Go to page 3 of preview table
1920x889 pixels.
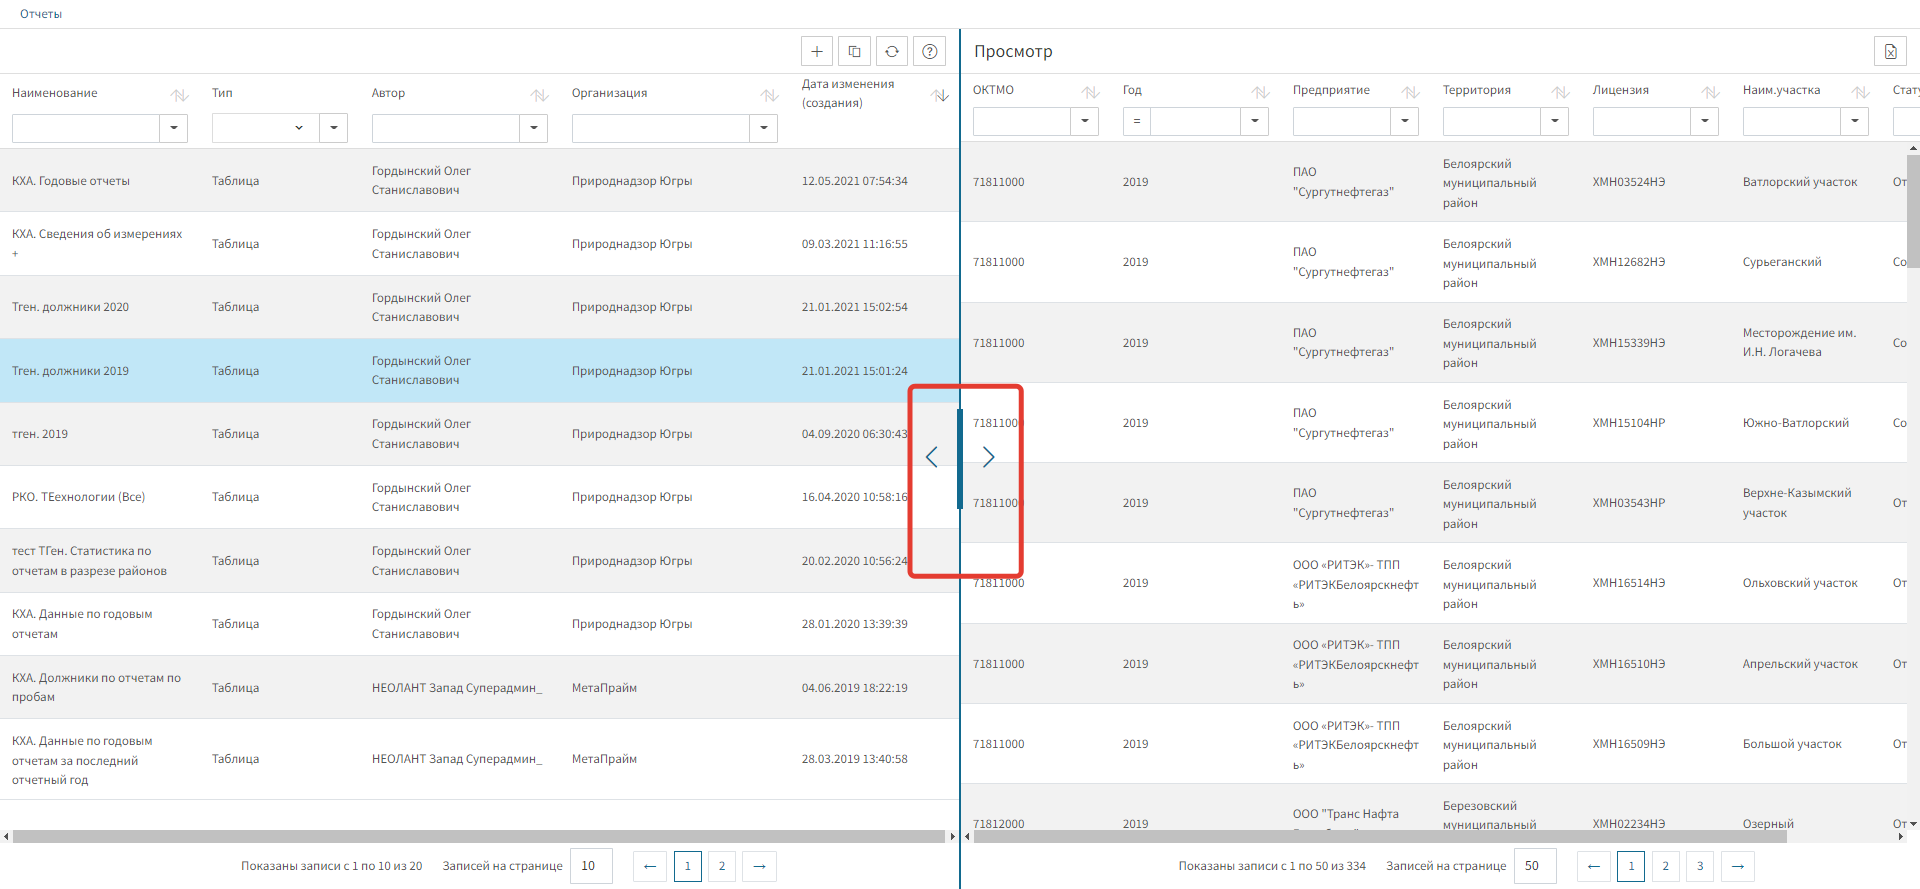[1700, 866]
